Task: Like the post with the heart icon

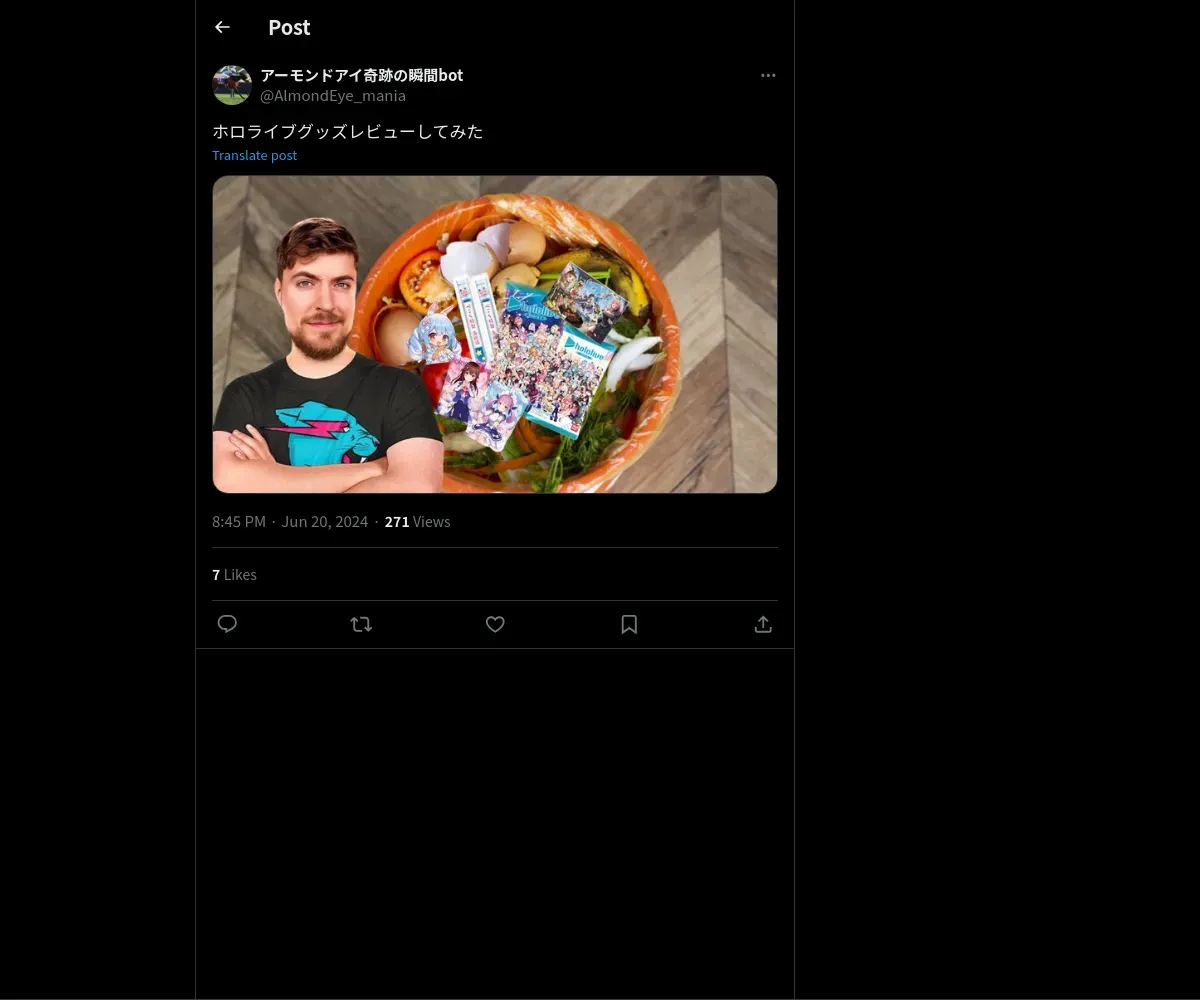Action: click(495, 624)
